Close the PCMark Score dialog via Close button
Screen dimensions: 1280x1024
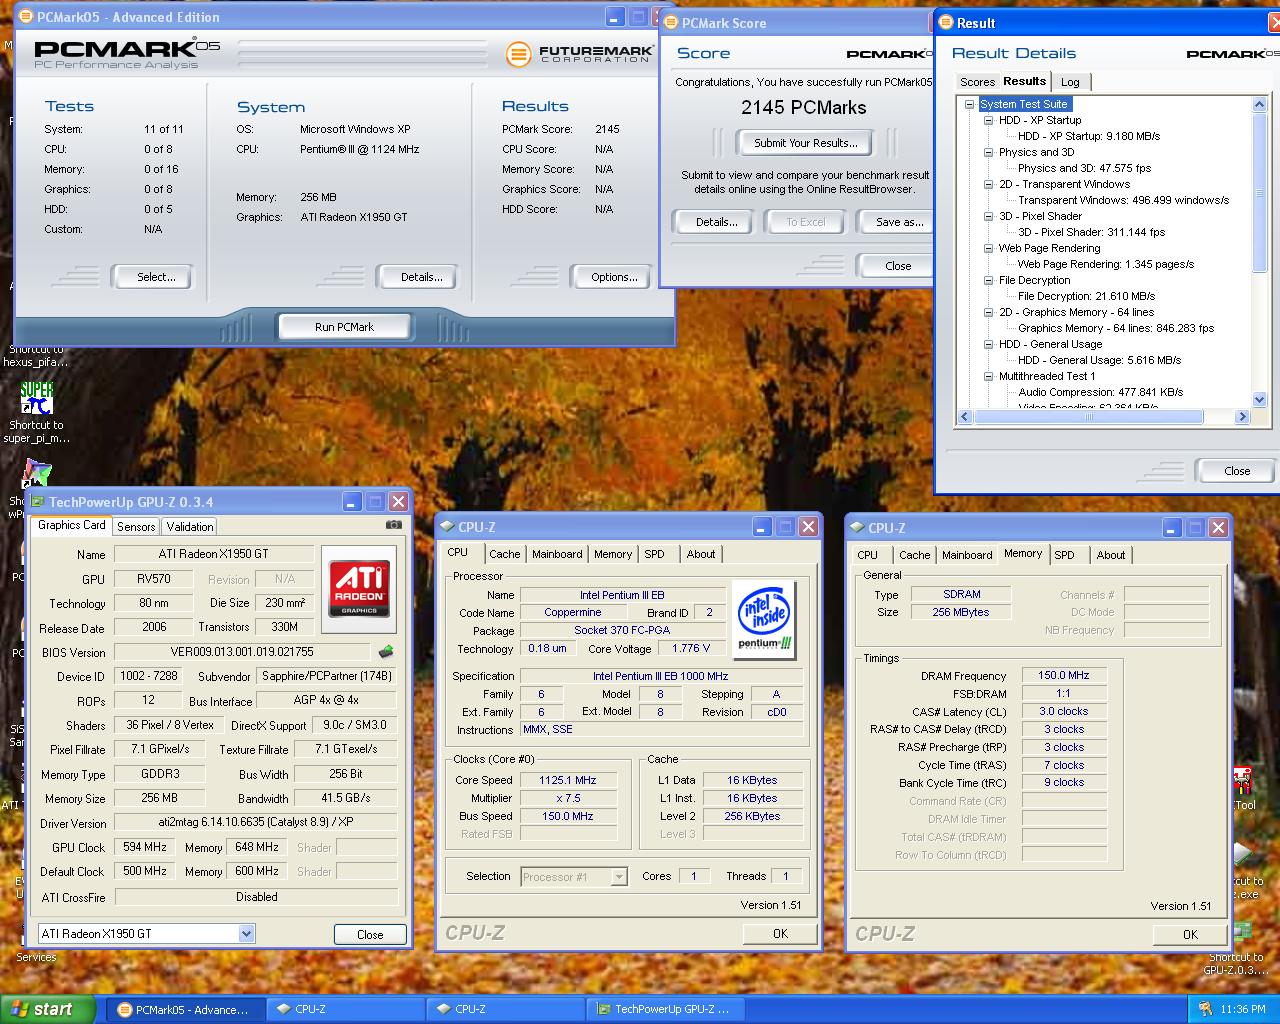click(897, 266)
